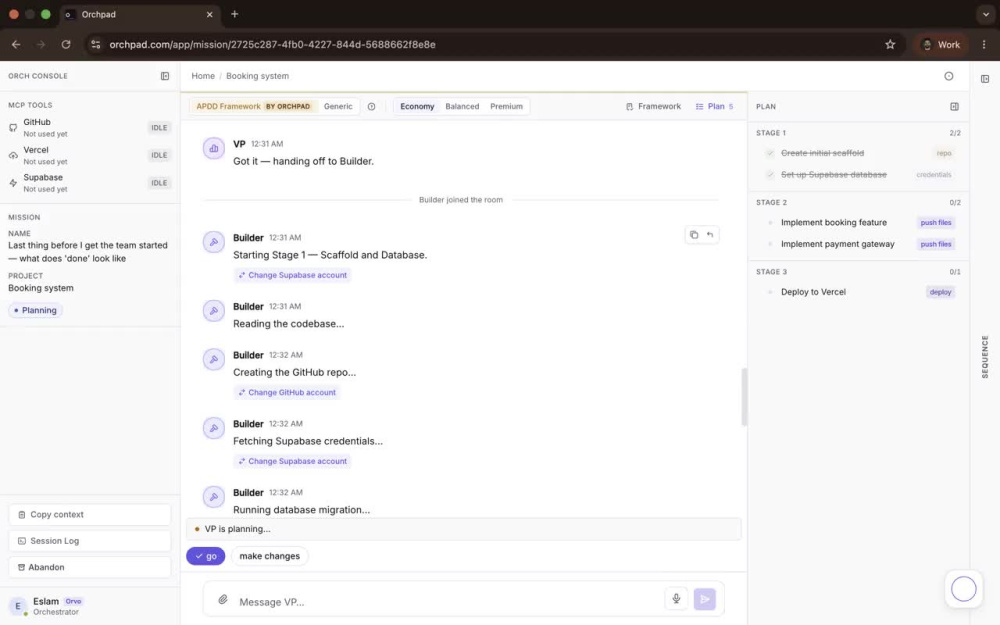Open the browser tab list dropdown chevron
The width and height of the screenshot is (1000, 625).
(985, 14)
